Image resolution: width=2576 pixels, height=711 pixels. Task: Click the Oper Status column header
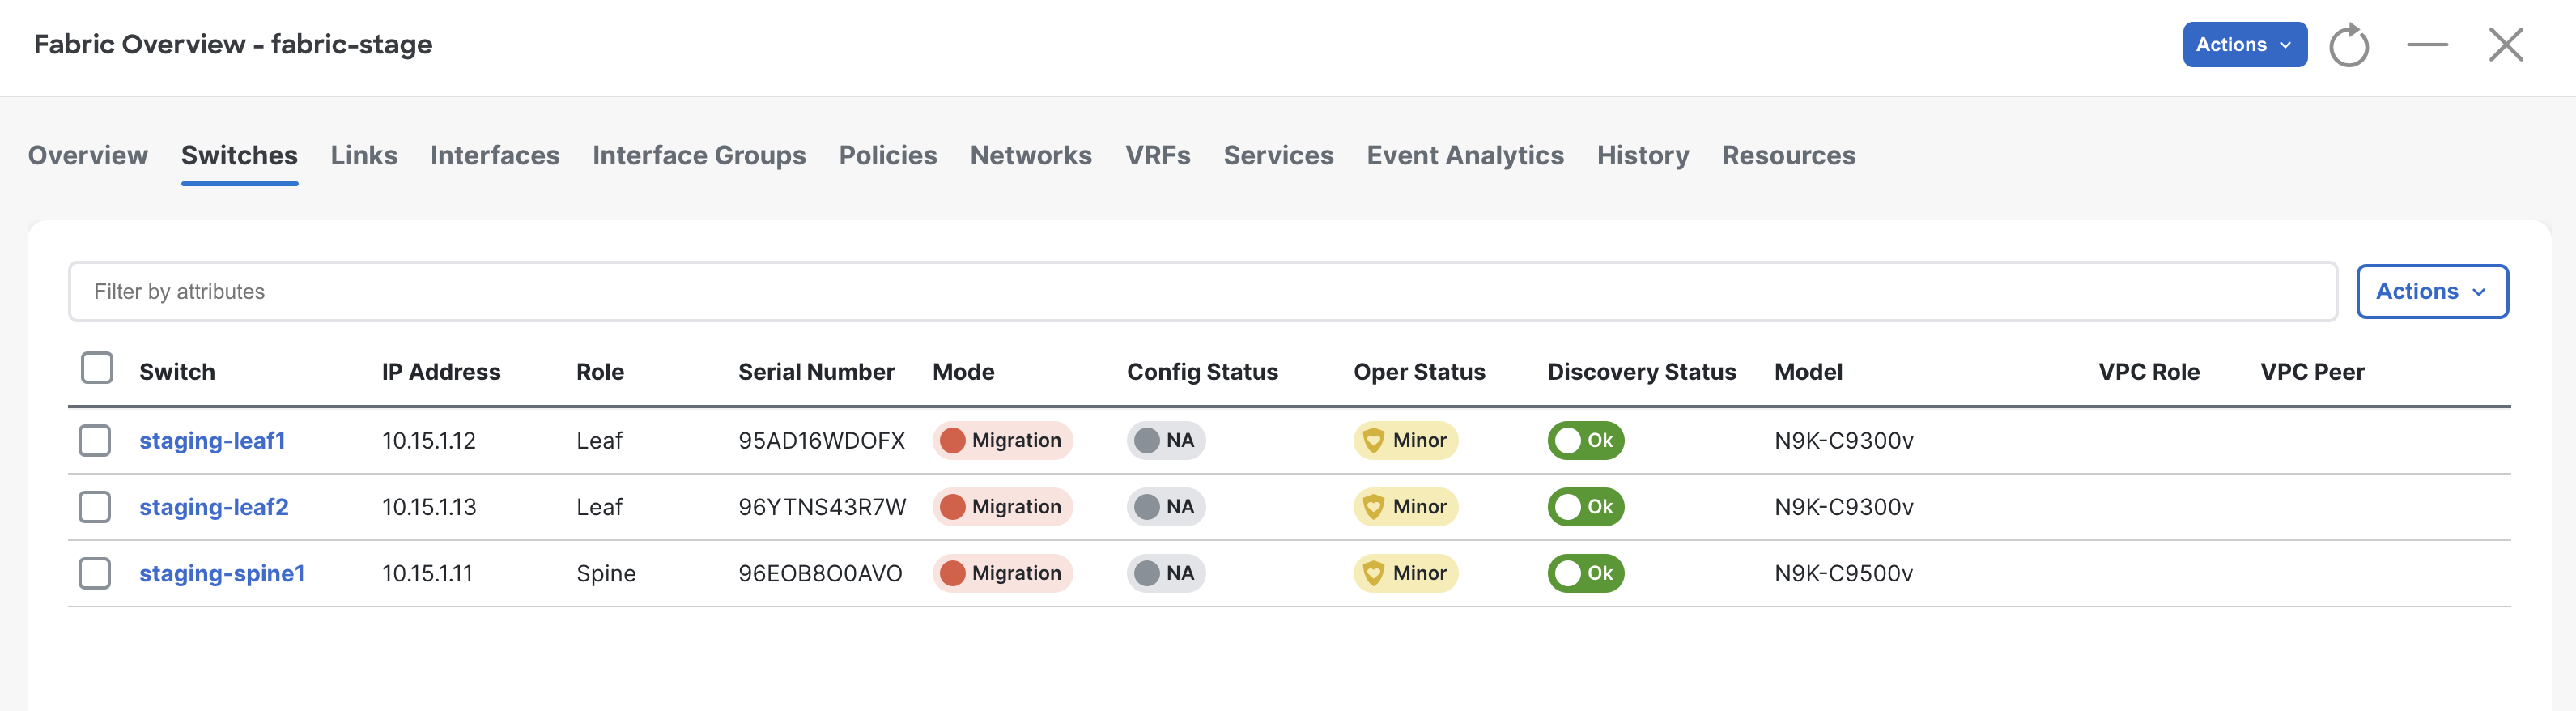tap(1419, 372)
